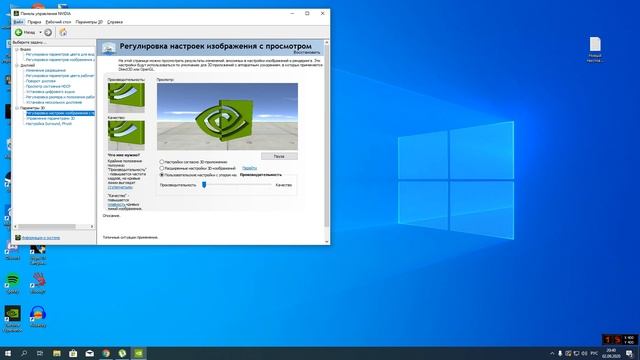The image size is (640, 360).
Task: Select Настройка Surround, PhysX tree item
Action: pos(49,124)
